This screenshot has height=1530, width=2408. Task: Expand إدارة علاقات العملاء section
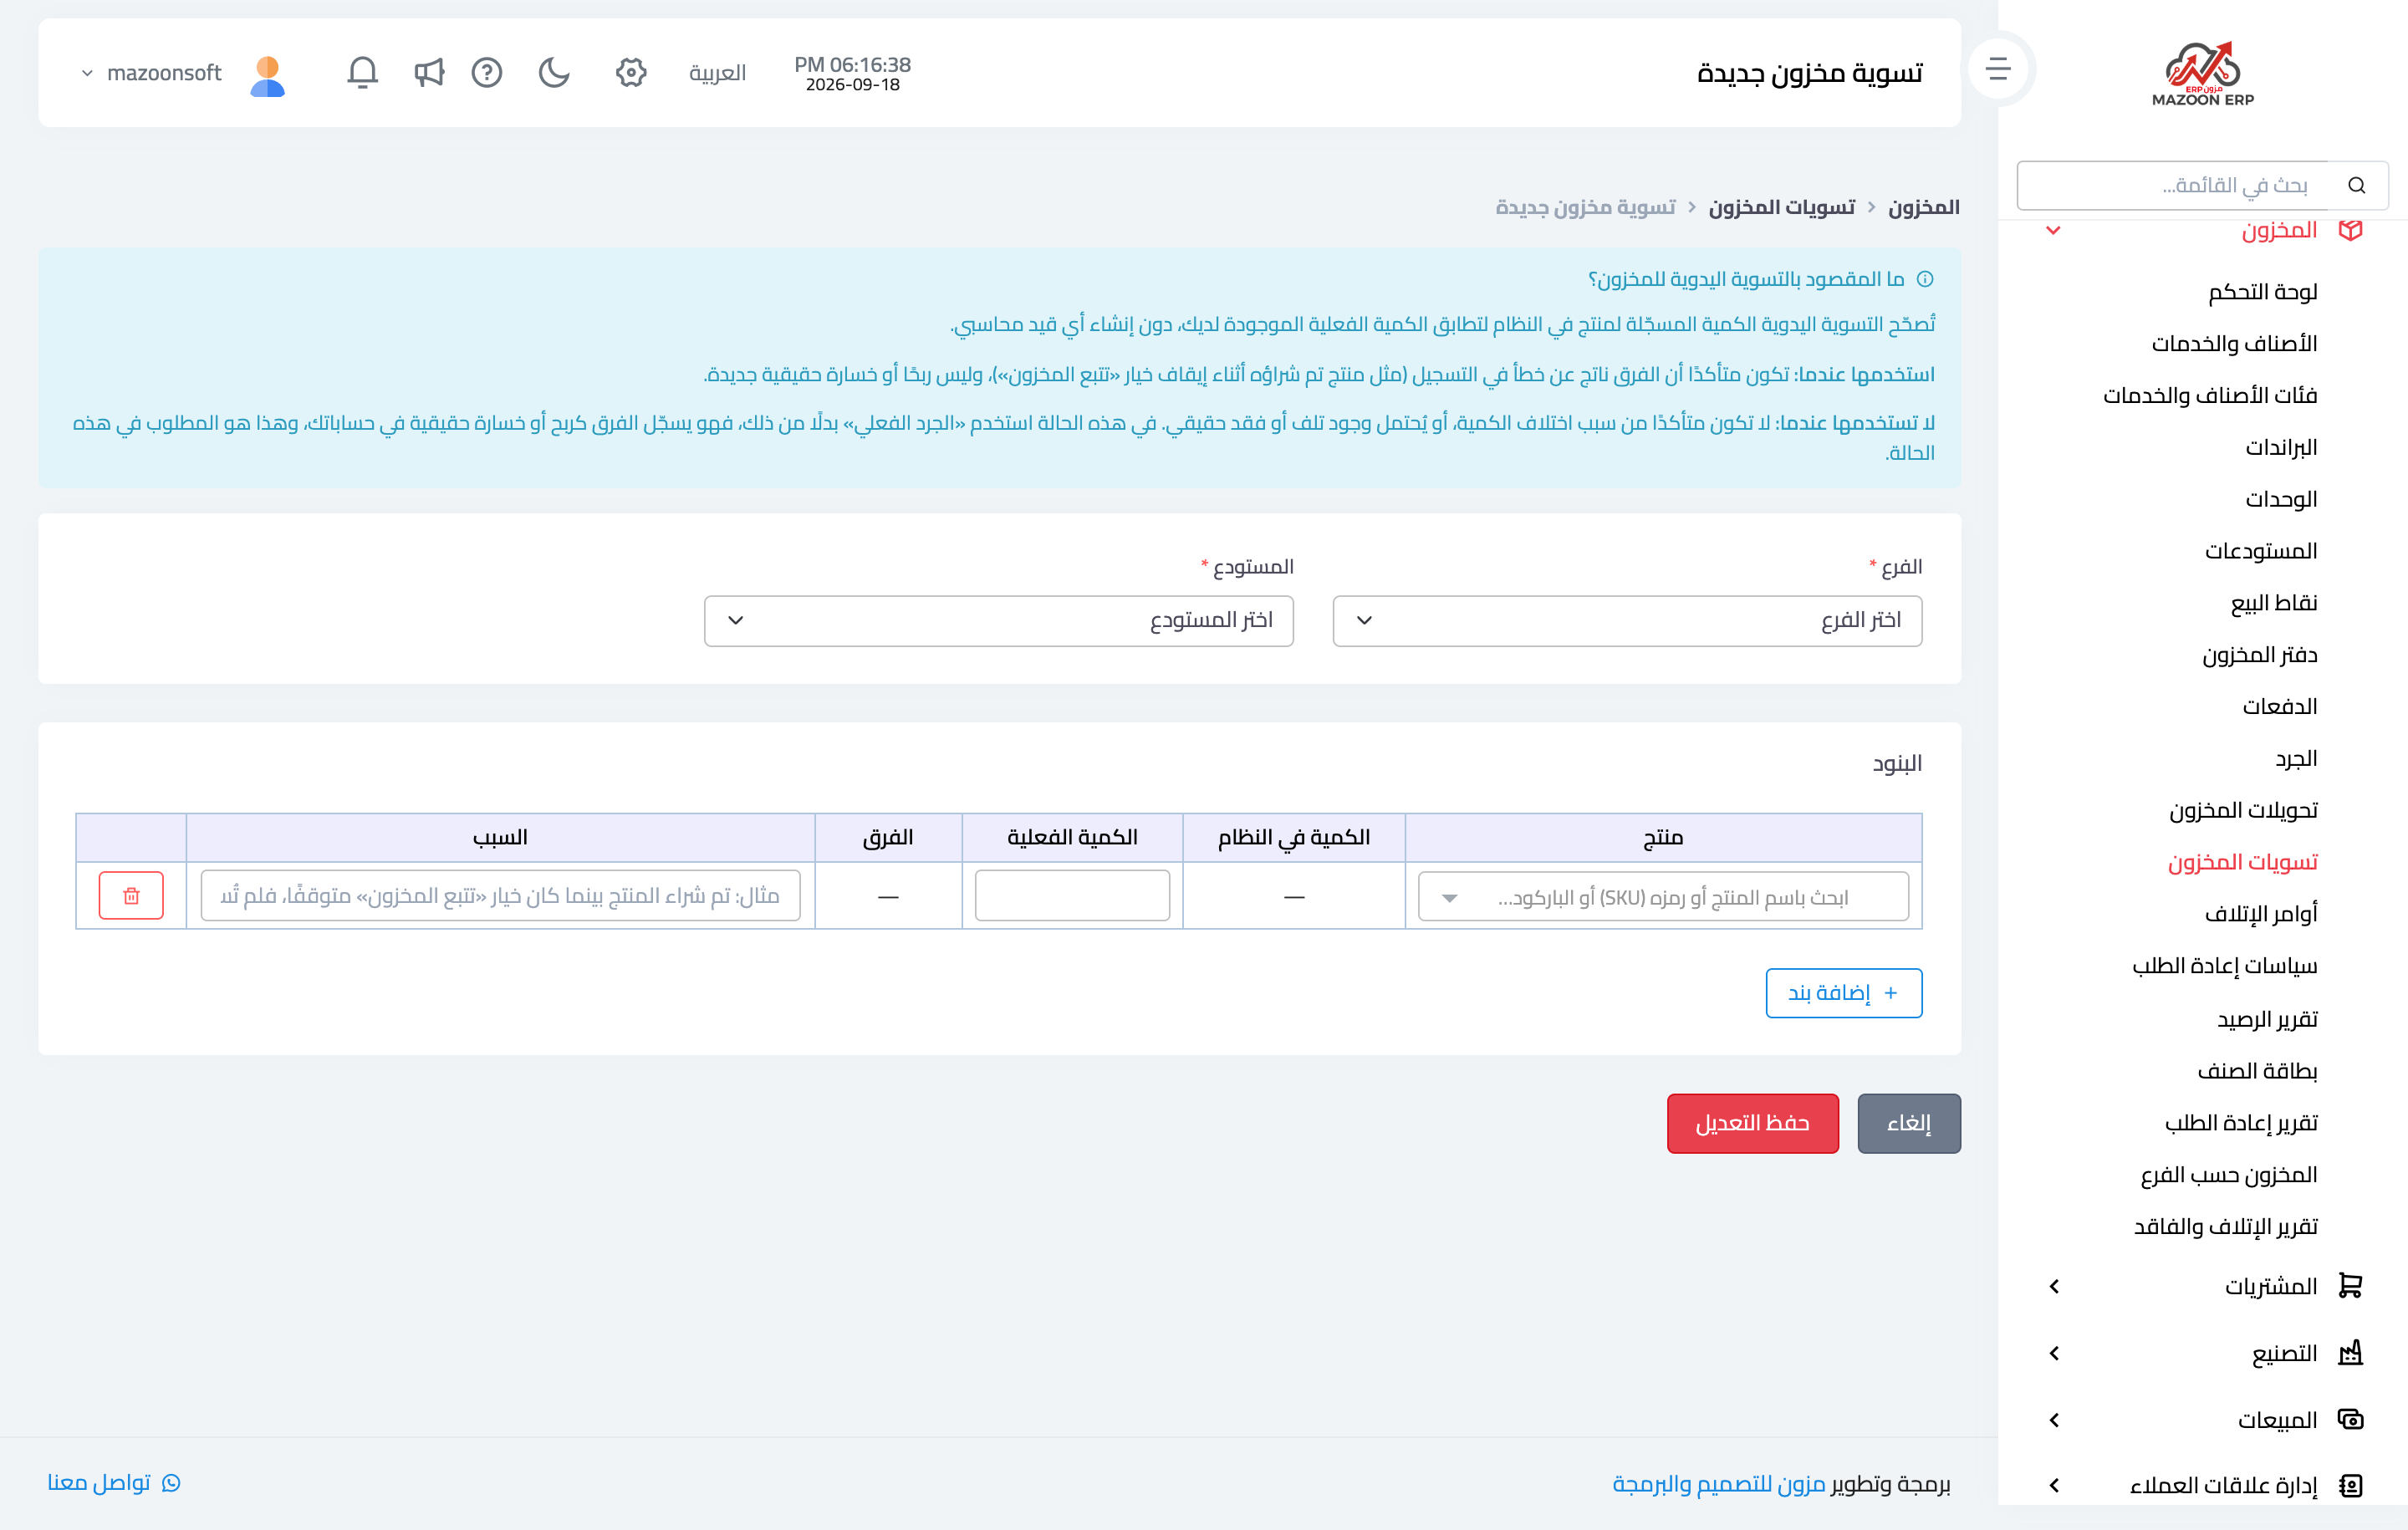2054,1485
